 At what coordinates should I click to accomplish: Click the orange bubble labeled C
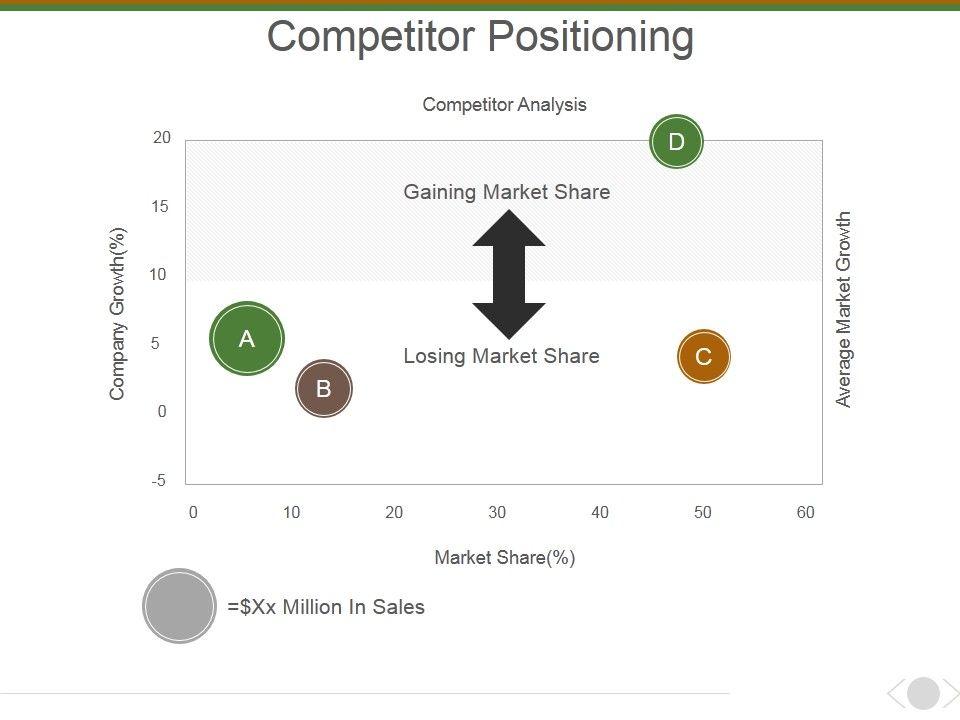coord(704,356)
